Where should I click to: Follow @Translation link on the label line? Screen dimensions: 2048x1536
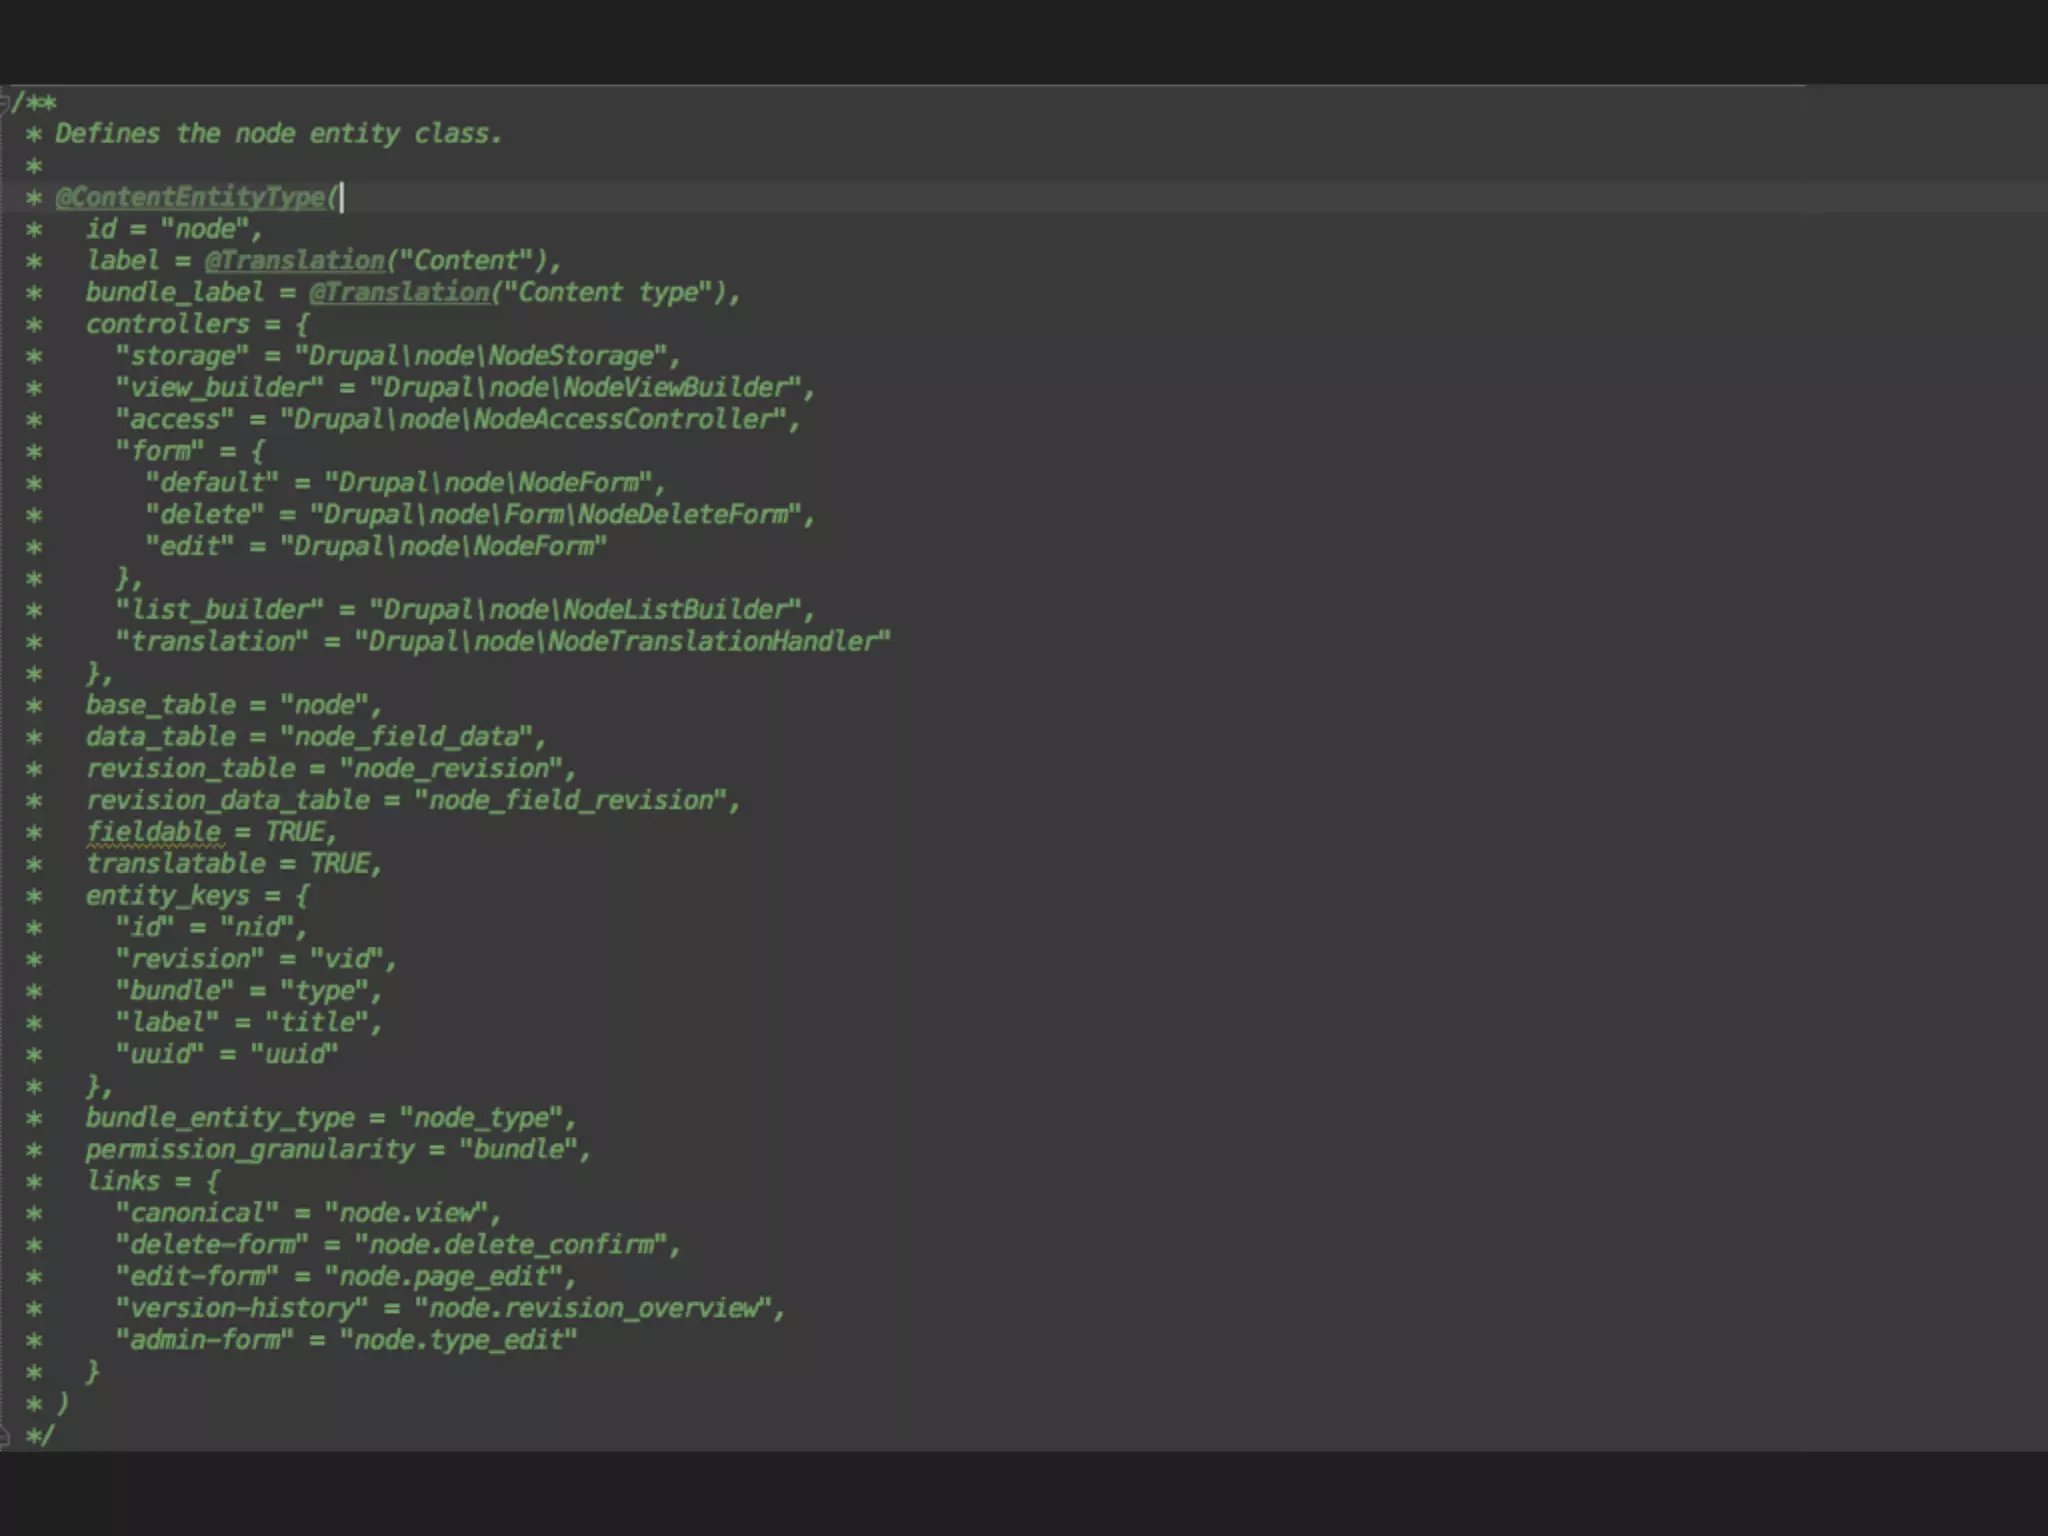pos(294,261)
